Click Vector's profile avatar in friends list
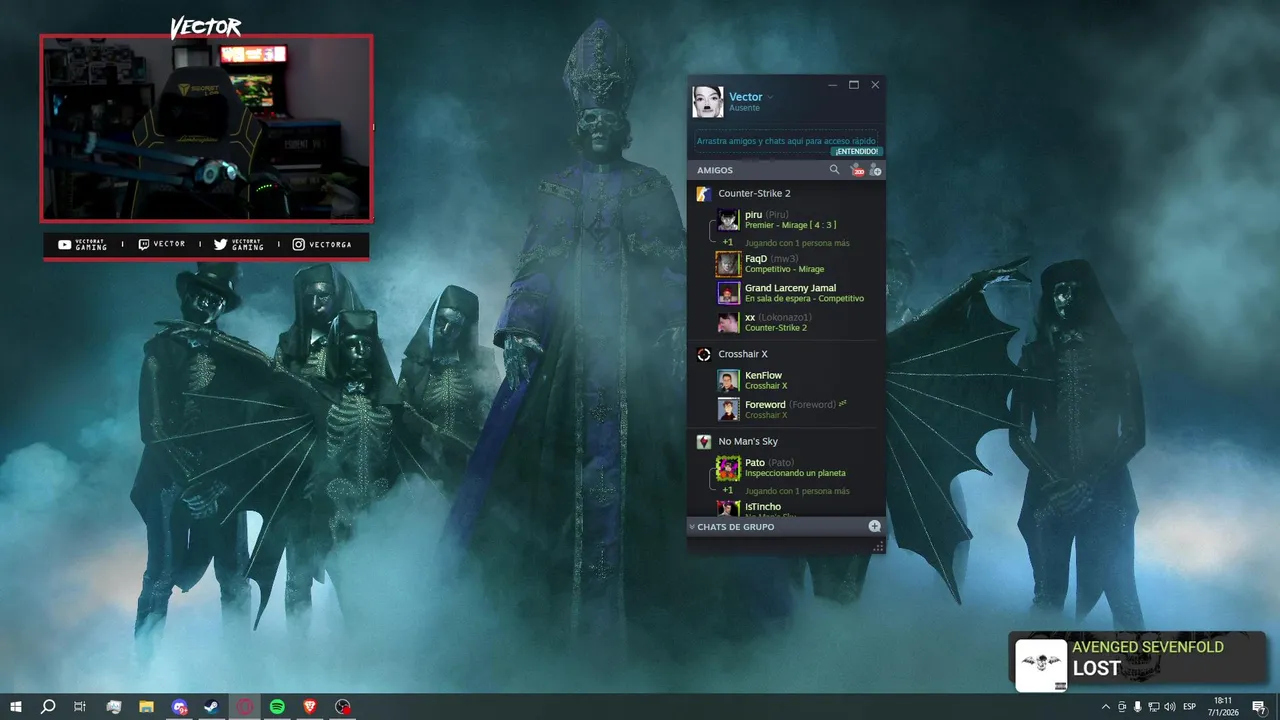Screen dimensions: 1280x720 pos(708,101)
